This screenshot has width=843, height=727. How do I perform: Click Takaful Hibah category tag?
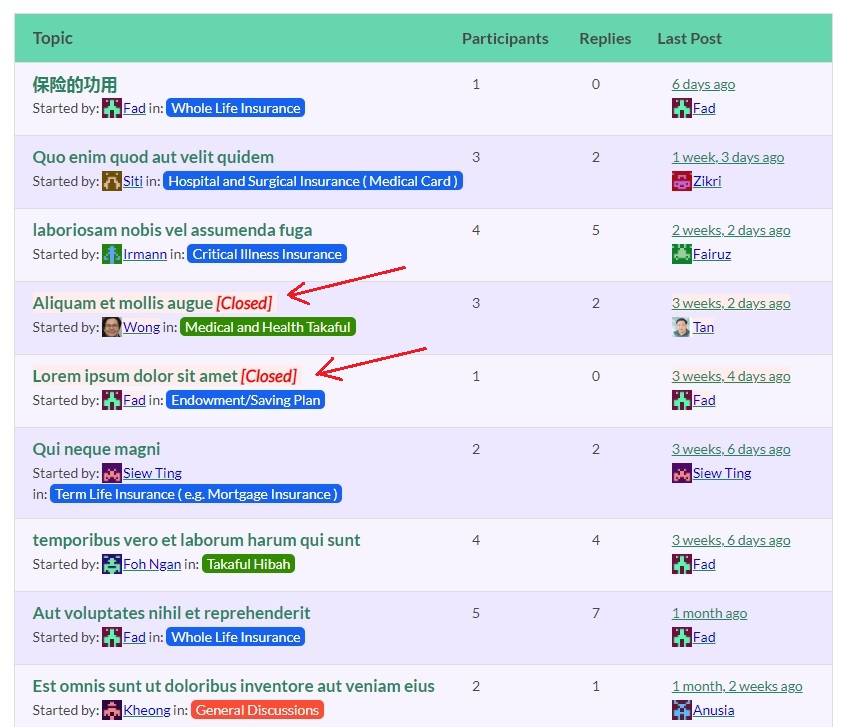tap(248, 564)
